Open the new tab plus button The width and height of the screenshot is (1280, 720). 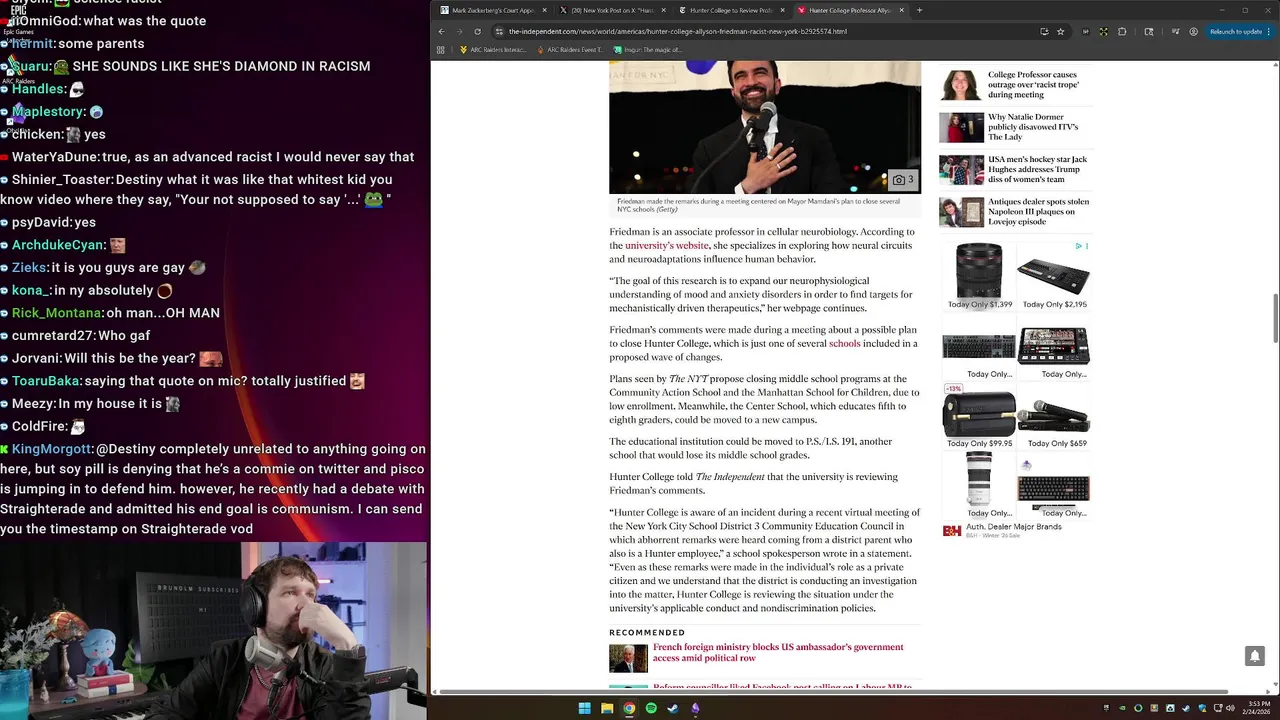click(919, 10)
